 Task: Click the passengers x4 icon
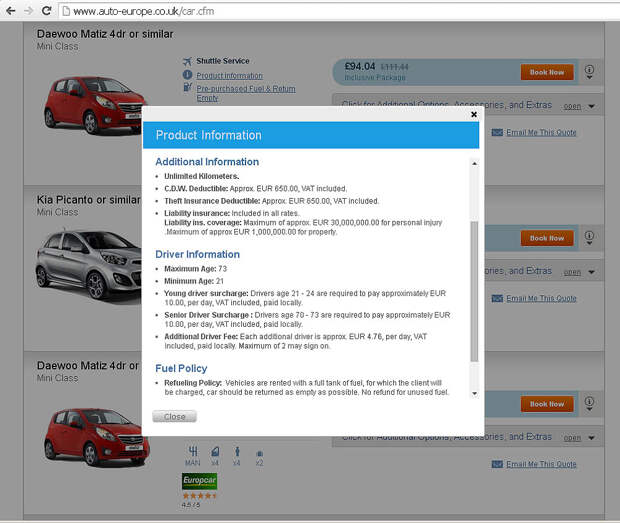236,456
